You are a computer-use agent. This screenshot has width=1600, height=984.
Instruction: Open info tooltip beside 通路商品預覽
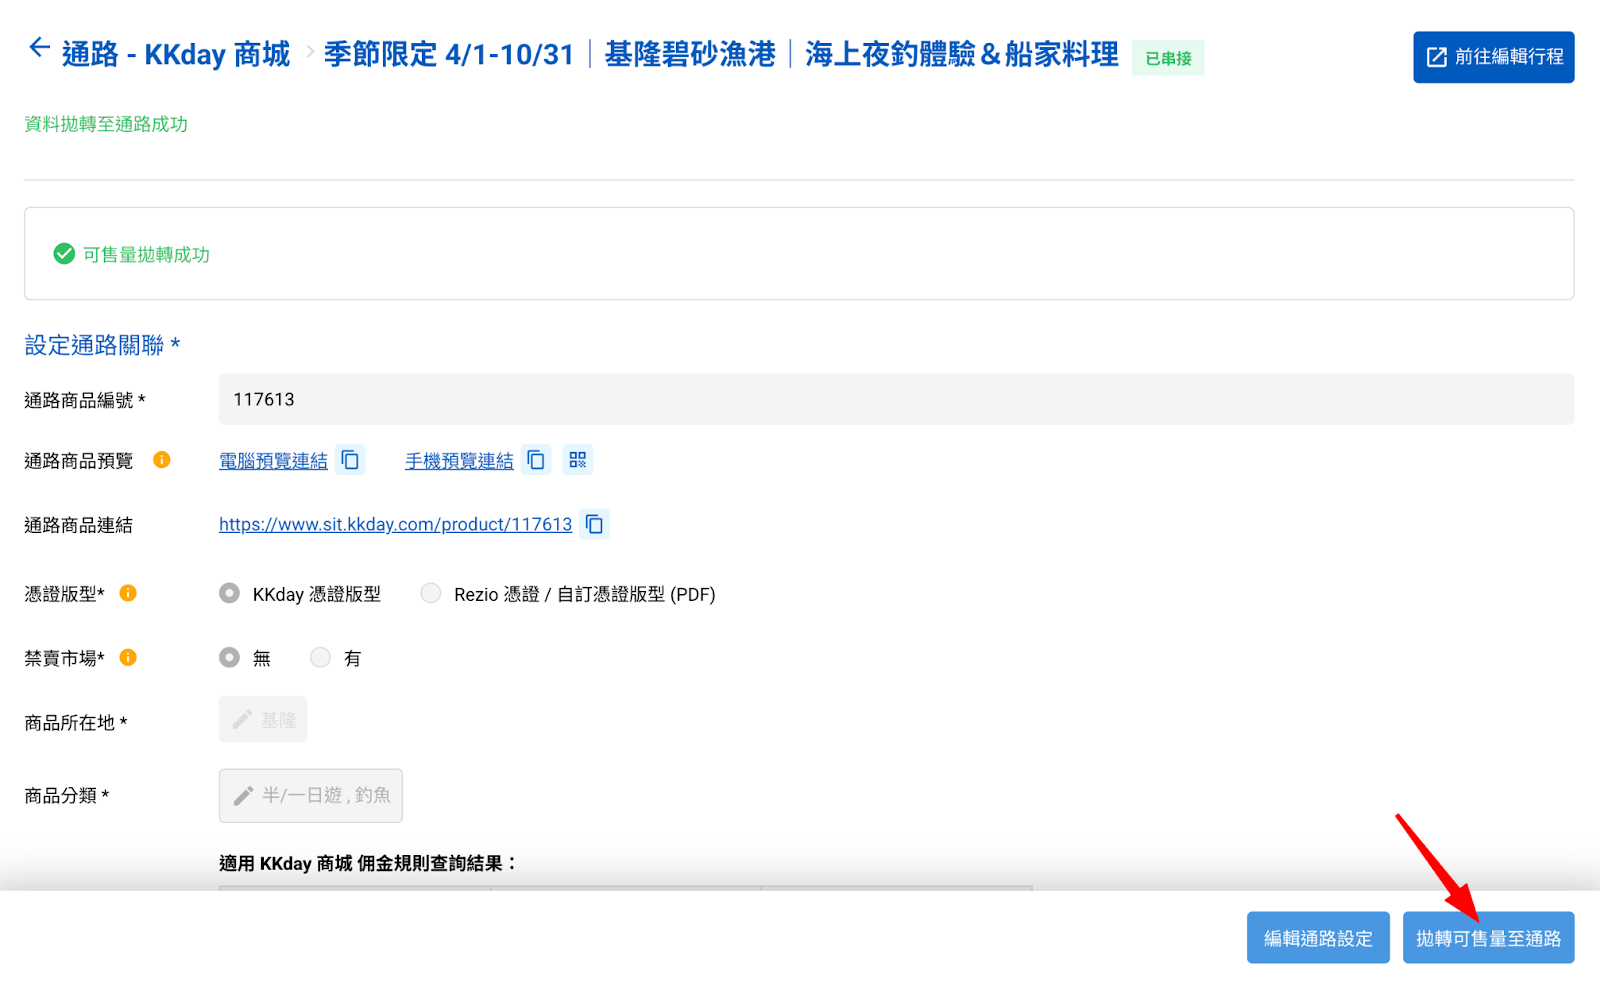(x=161, y=460)
